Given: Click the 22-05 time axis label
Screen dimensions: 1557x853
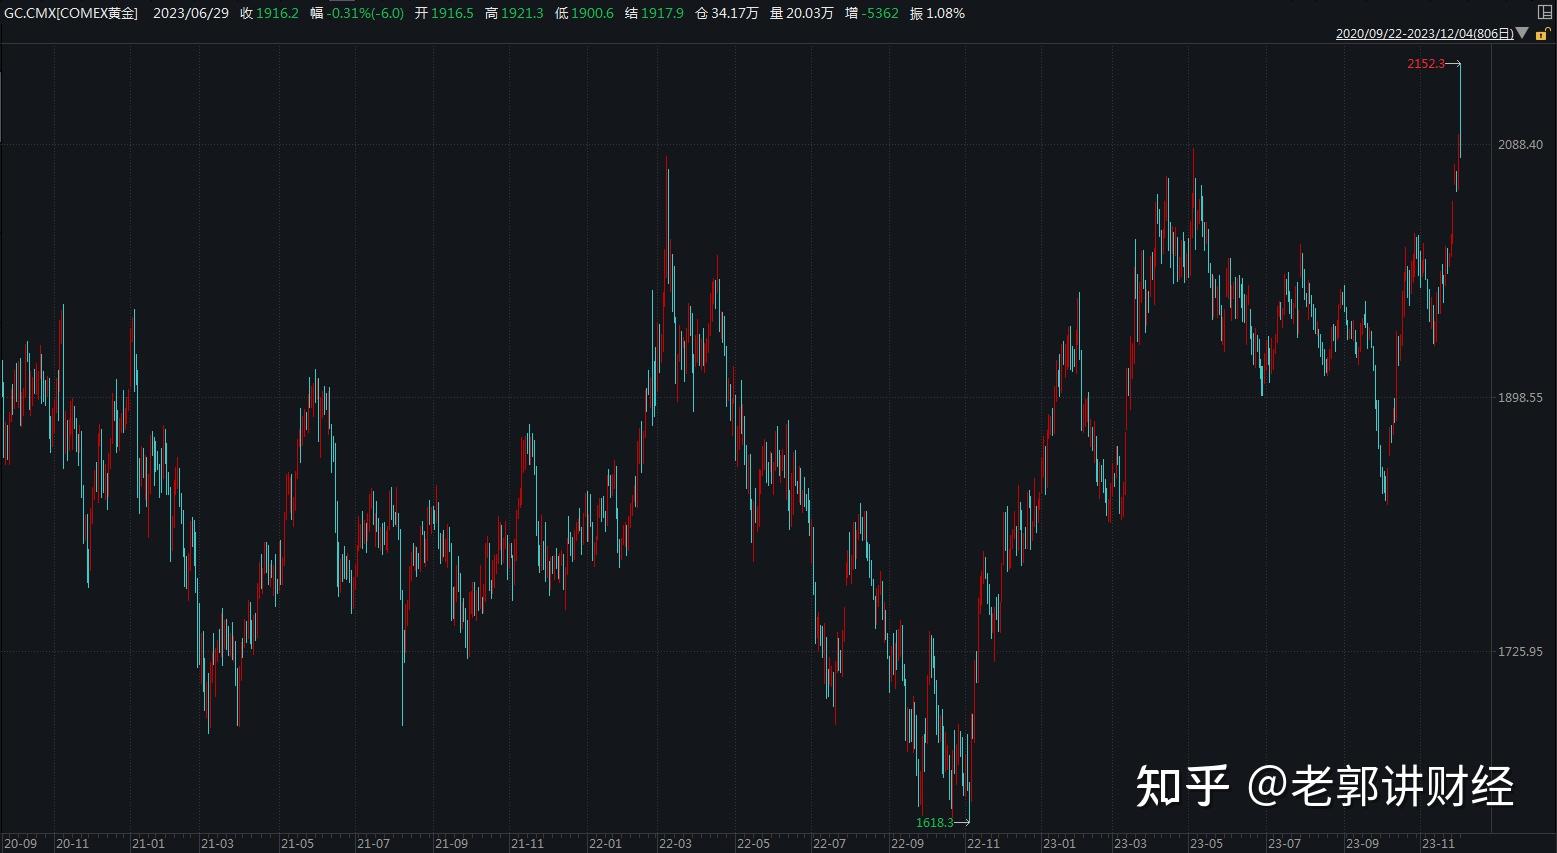Looking at the screenshot, I should (x=753, y=844).
